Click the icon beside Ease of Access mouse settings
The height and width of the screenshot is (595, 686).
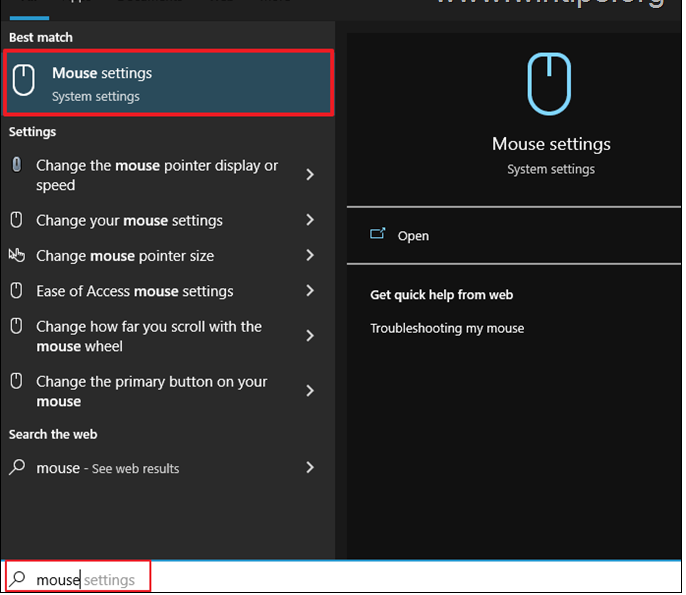[17, 291]
